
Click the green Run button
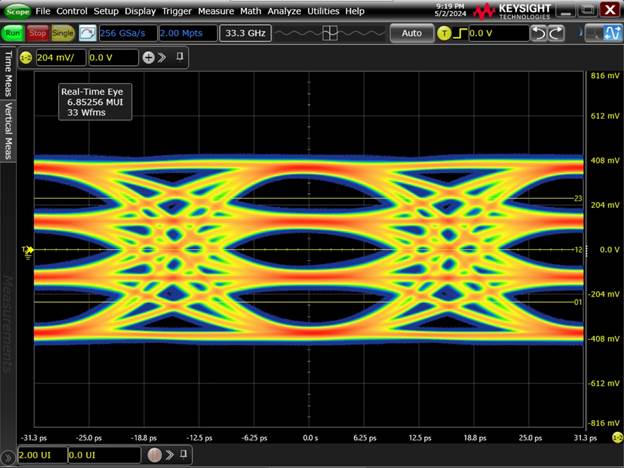(13, 33)
